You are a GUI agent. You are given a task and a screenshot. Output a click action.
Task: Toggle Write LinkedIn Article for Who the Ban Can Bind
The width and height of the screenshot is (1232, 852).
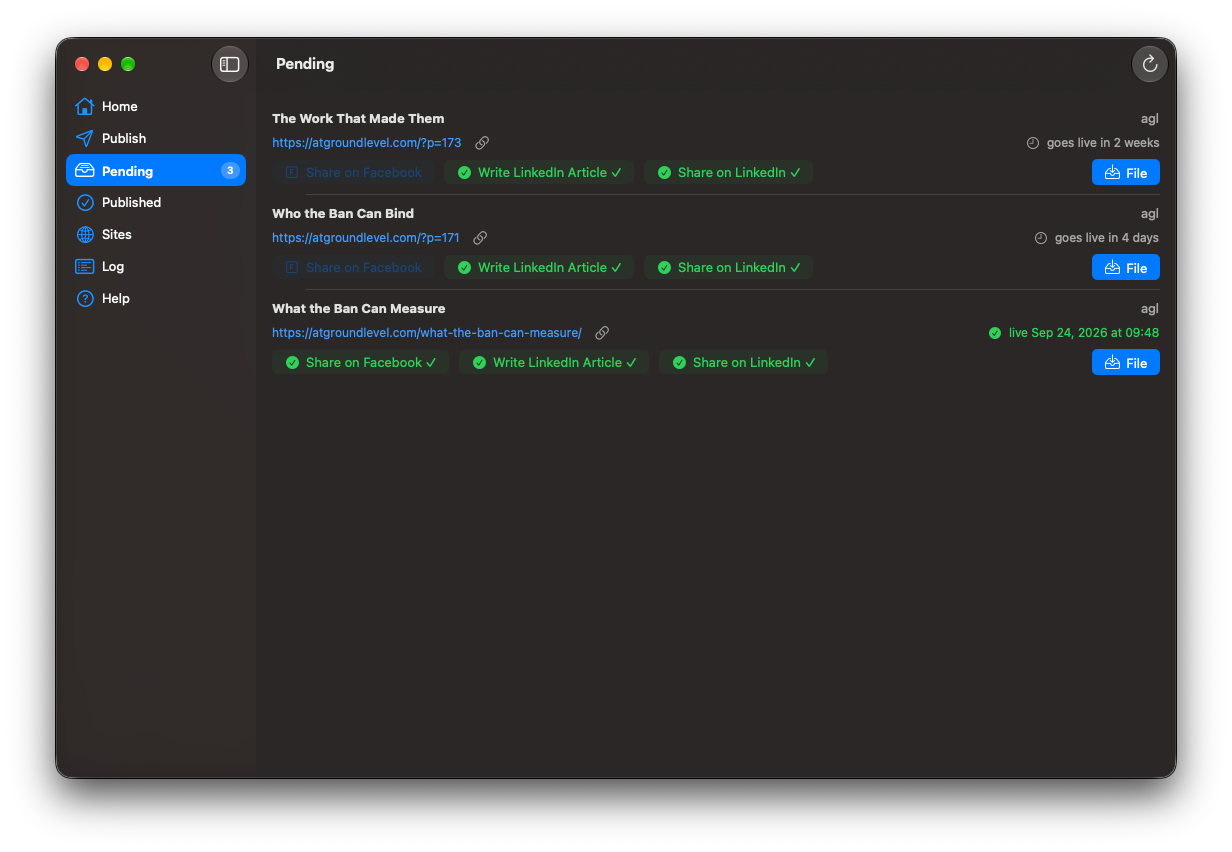539,267
